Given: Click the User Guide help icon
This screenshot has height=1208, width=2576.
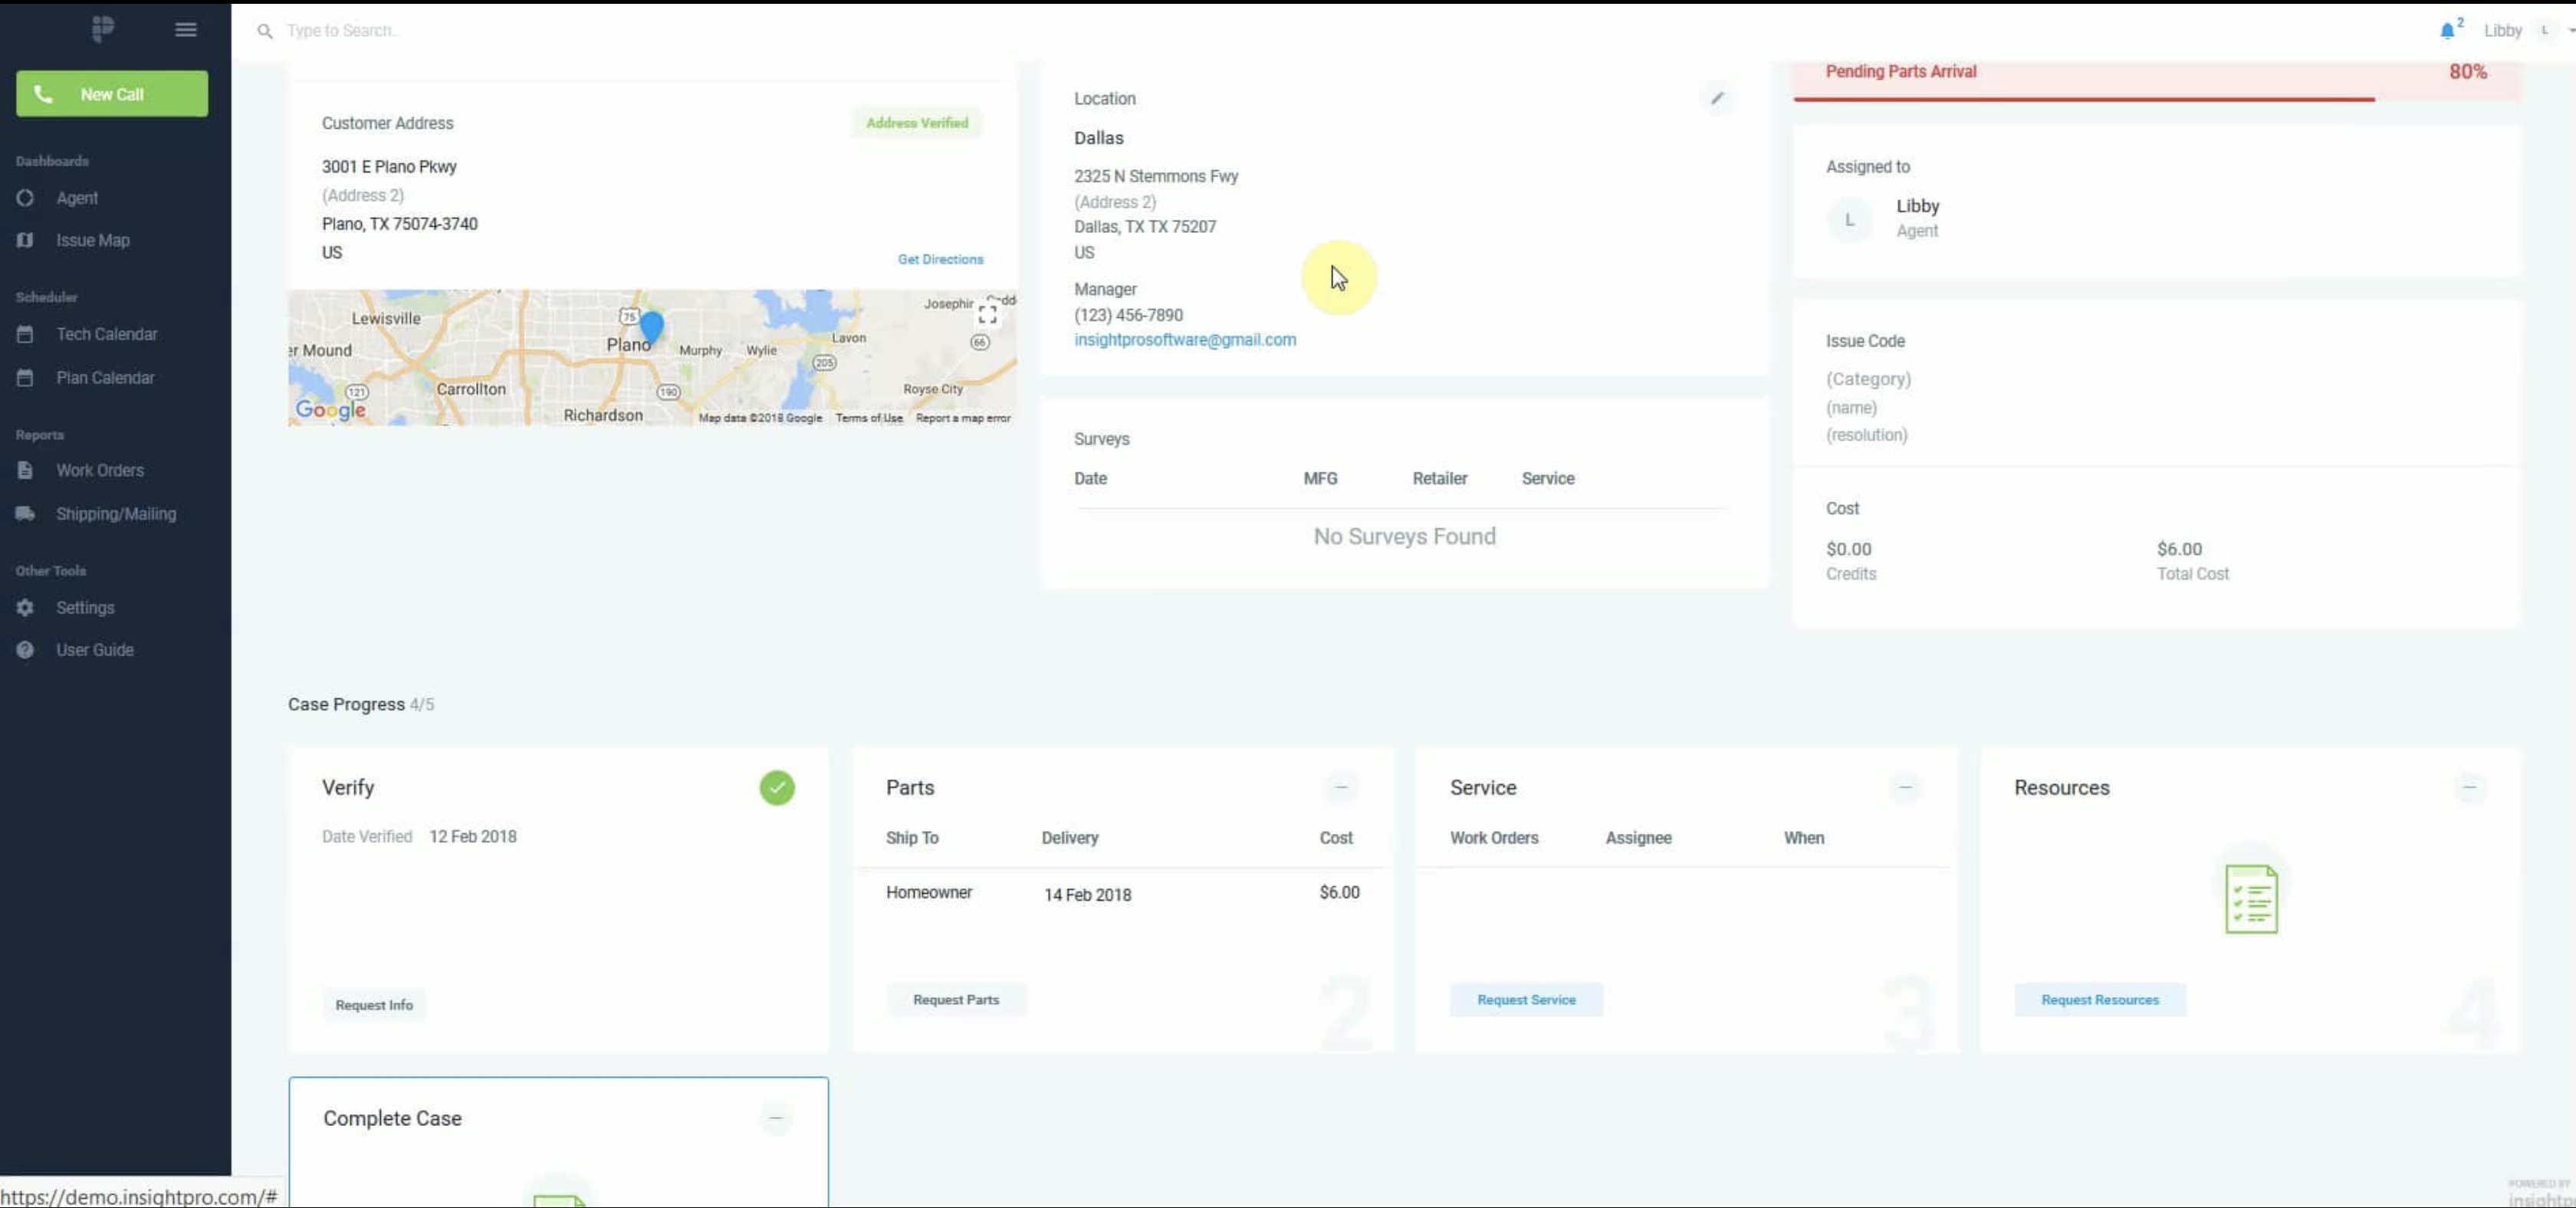Looking at the screenshot, I should pos(25,650).
